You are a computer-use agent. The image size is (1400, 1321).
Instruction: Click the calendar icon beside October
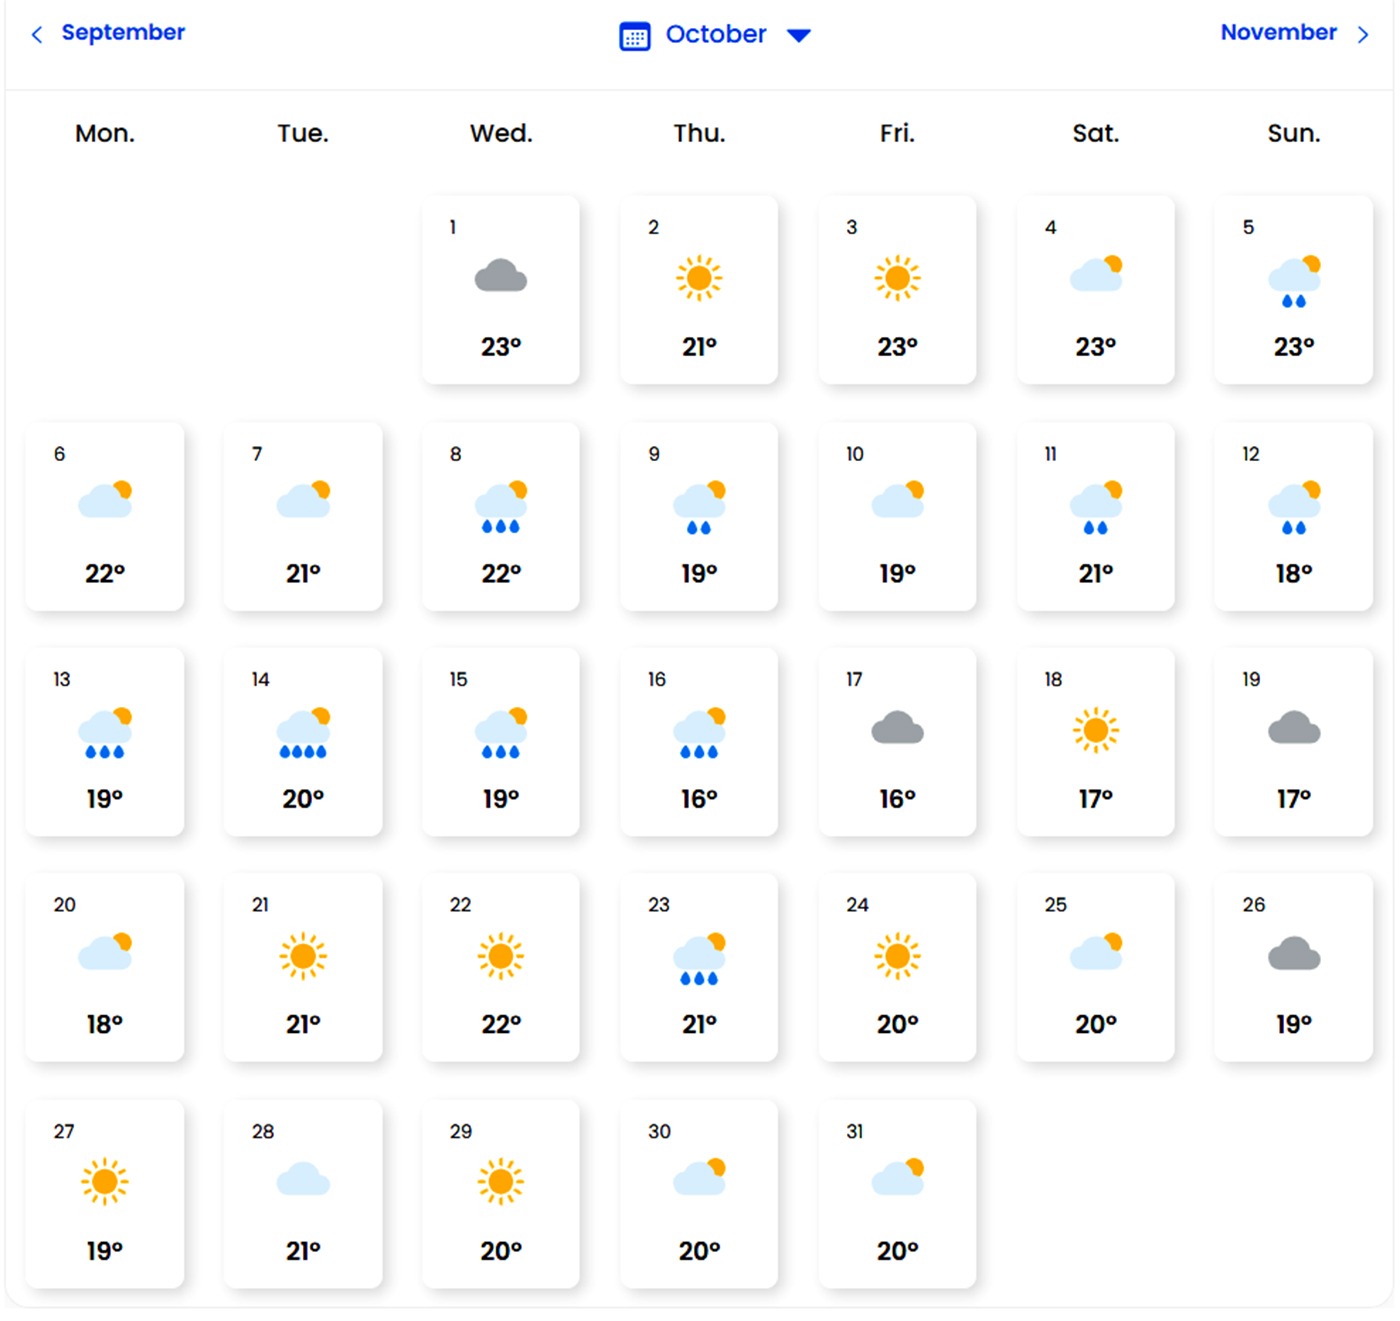coord(634,36)
